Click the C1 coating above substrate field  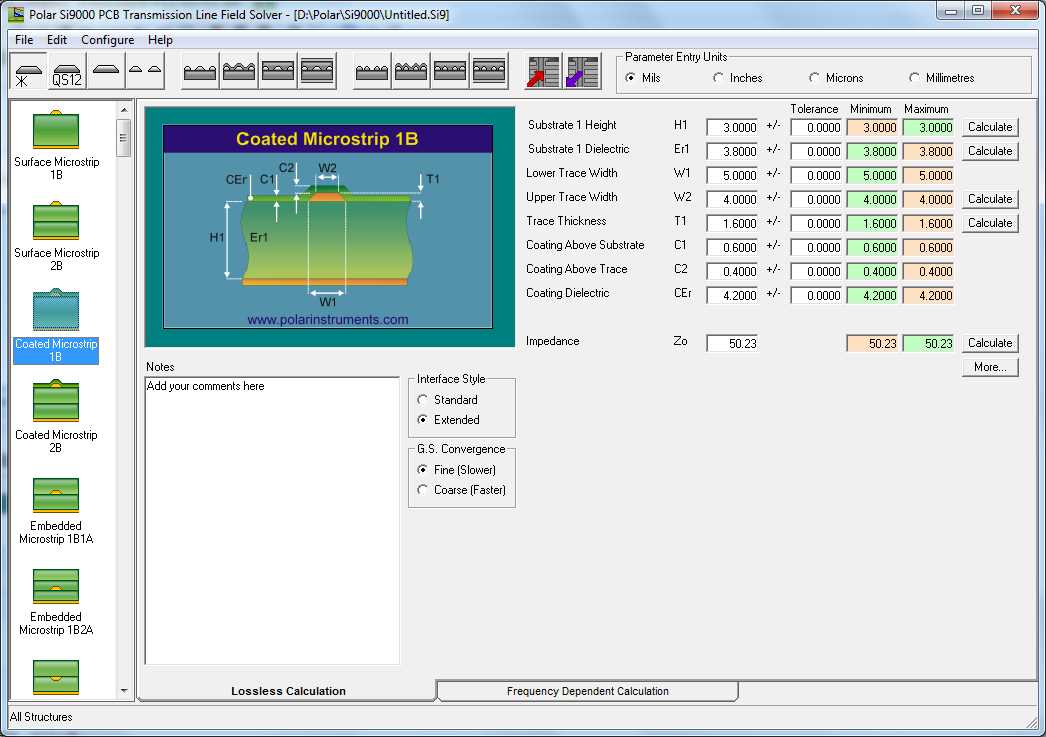coord(732,247)
